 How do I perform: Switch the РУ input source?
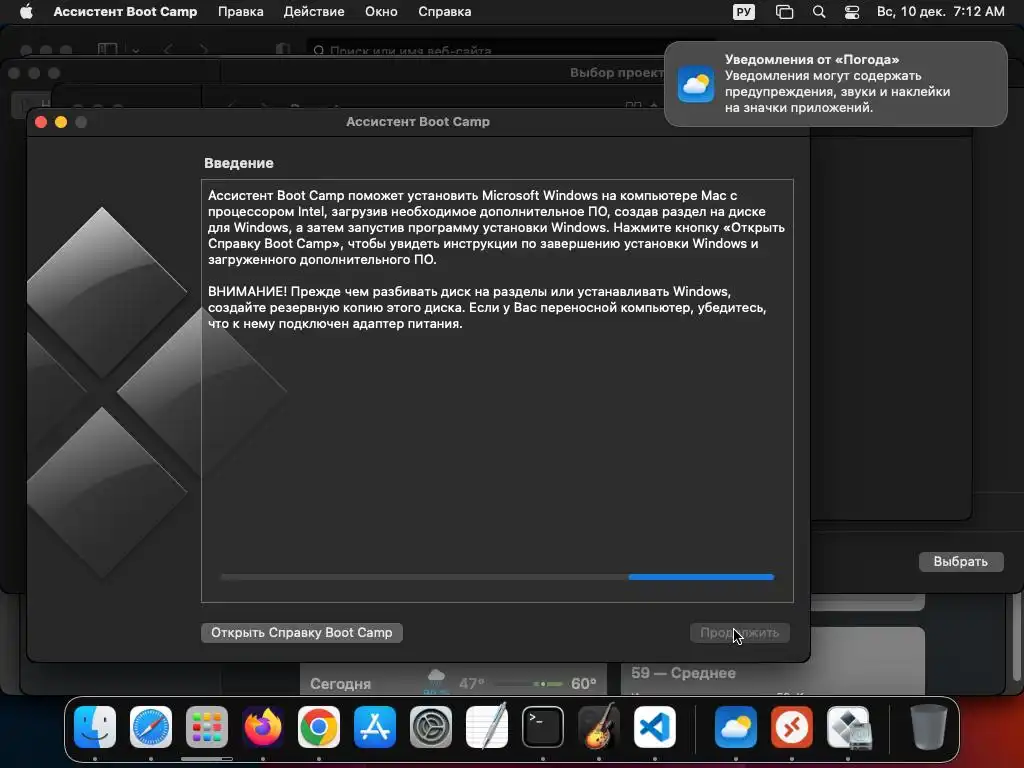point(743,12)
